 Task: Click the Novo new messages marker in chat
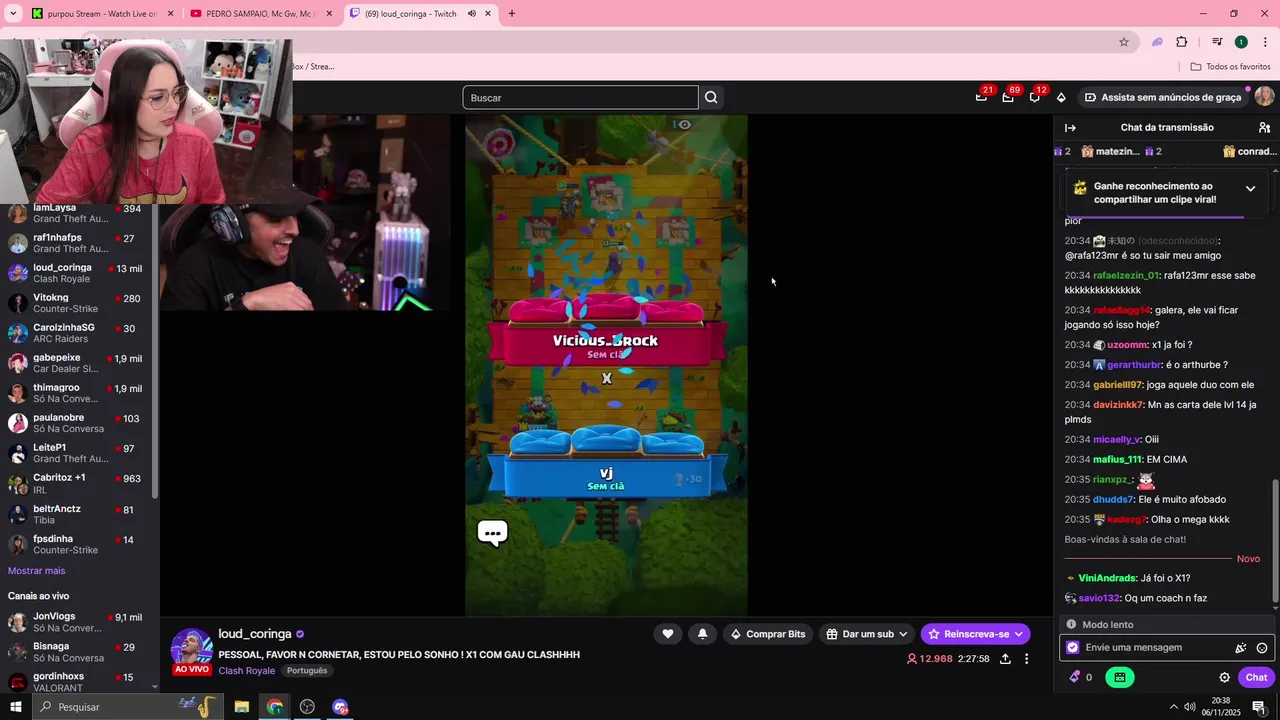(1248, 559)
